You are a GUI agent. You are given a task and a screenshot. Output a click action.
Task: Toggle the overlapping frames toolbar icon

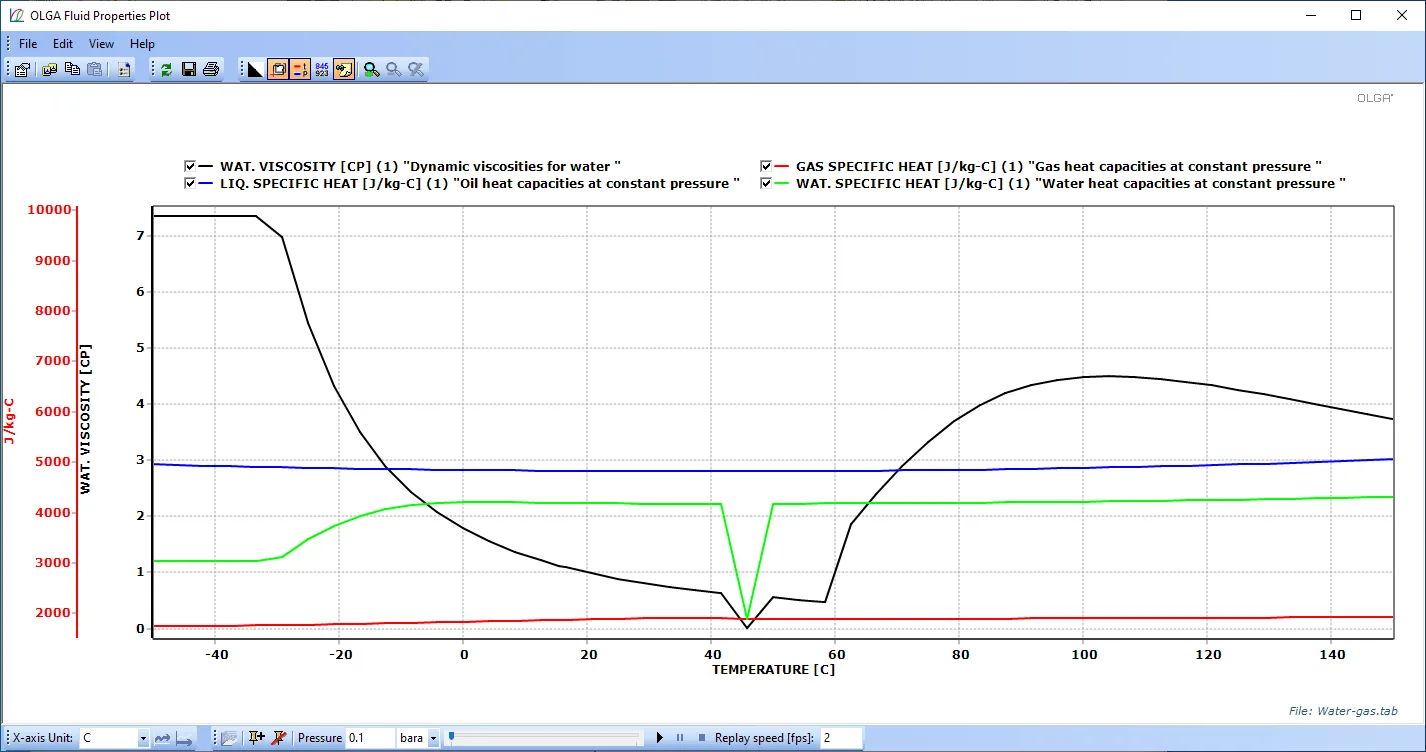tap(278, 69)
